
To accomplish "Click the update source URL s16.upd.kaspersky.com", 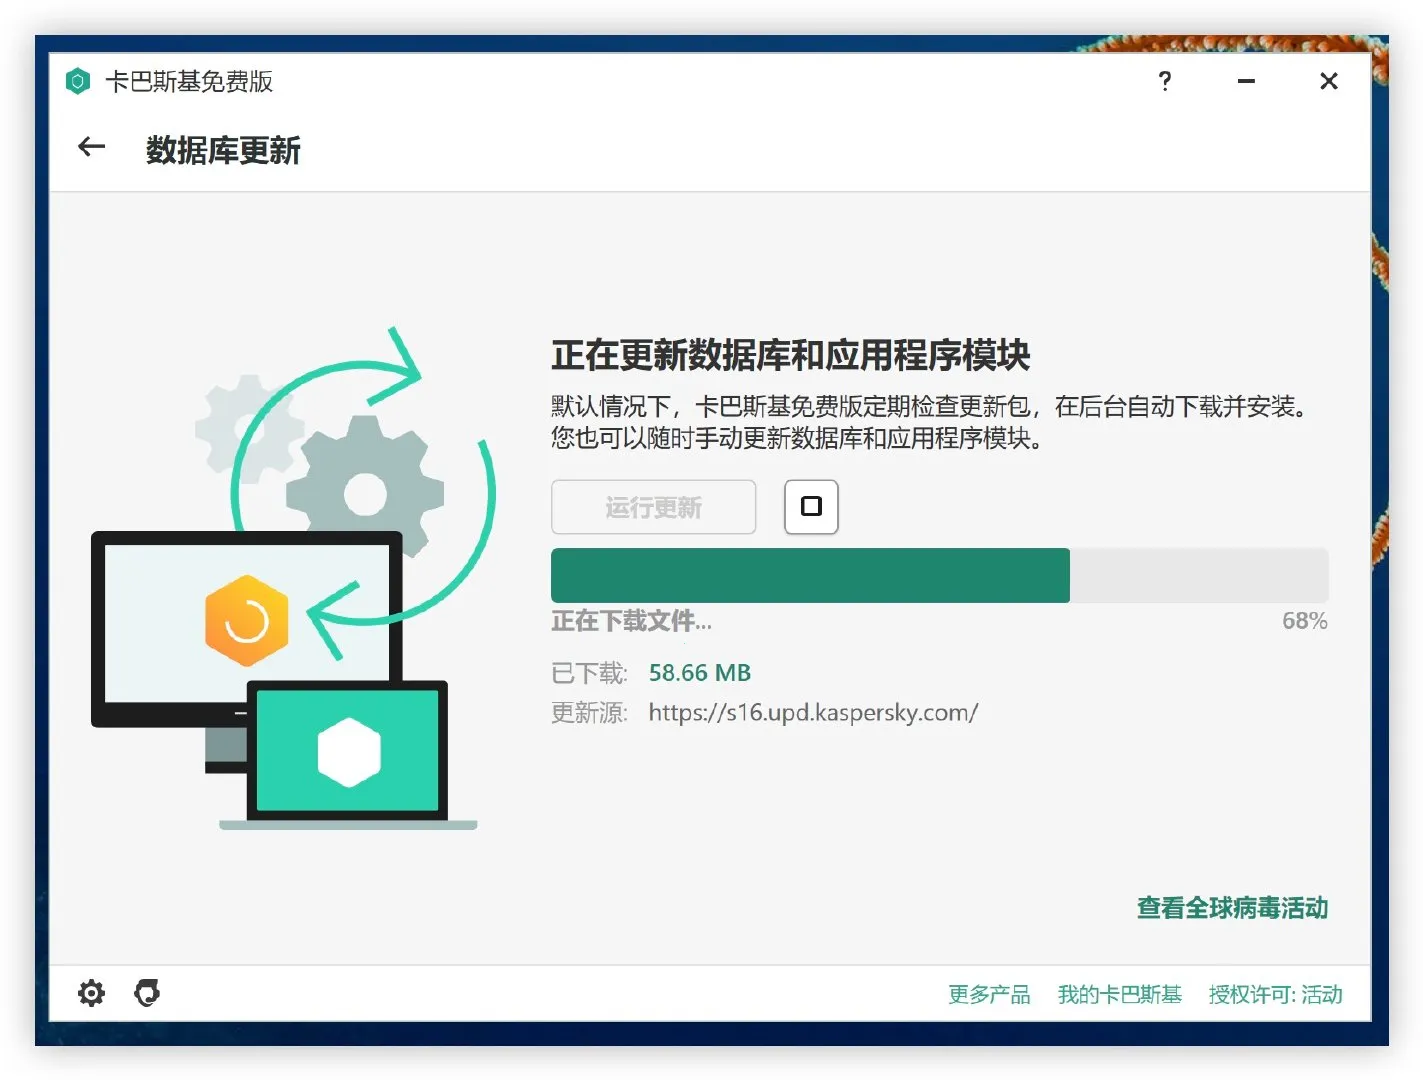I will (x=813, y=713).
